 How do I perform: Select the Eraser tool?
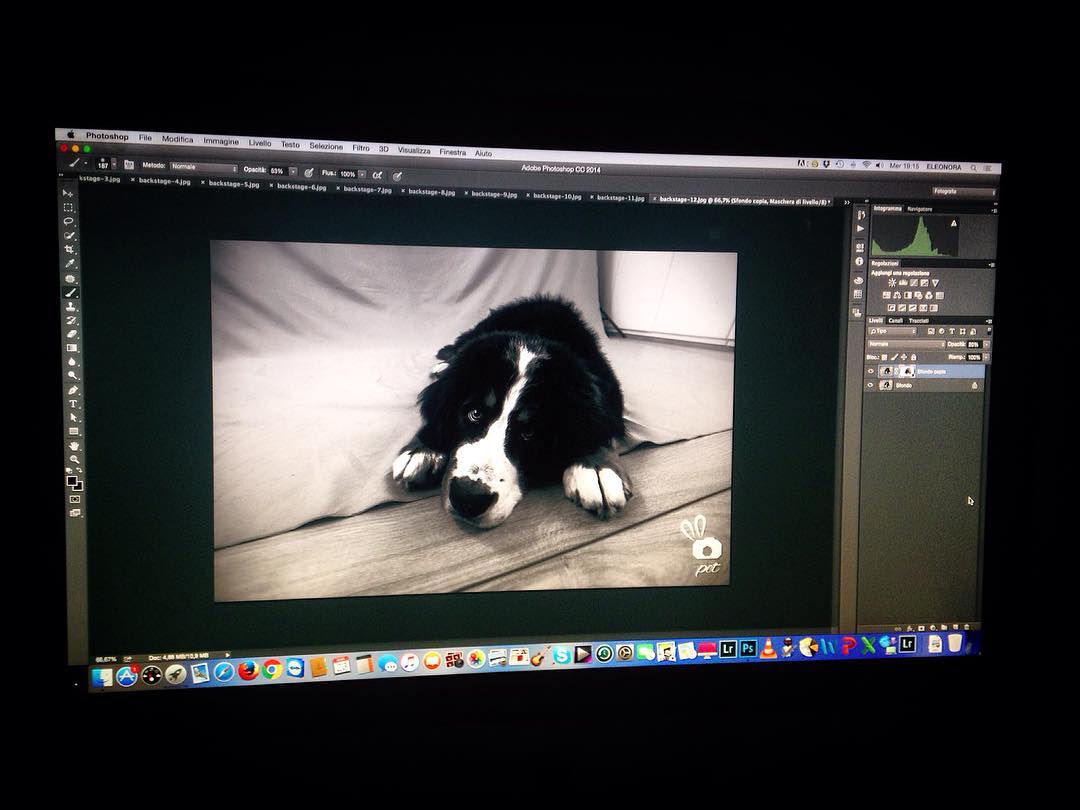click(x=71, y=334)
